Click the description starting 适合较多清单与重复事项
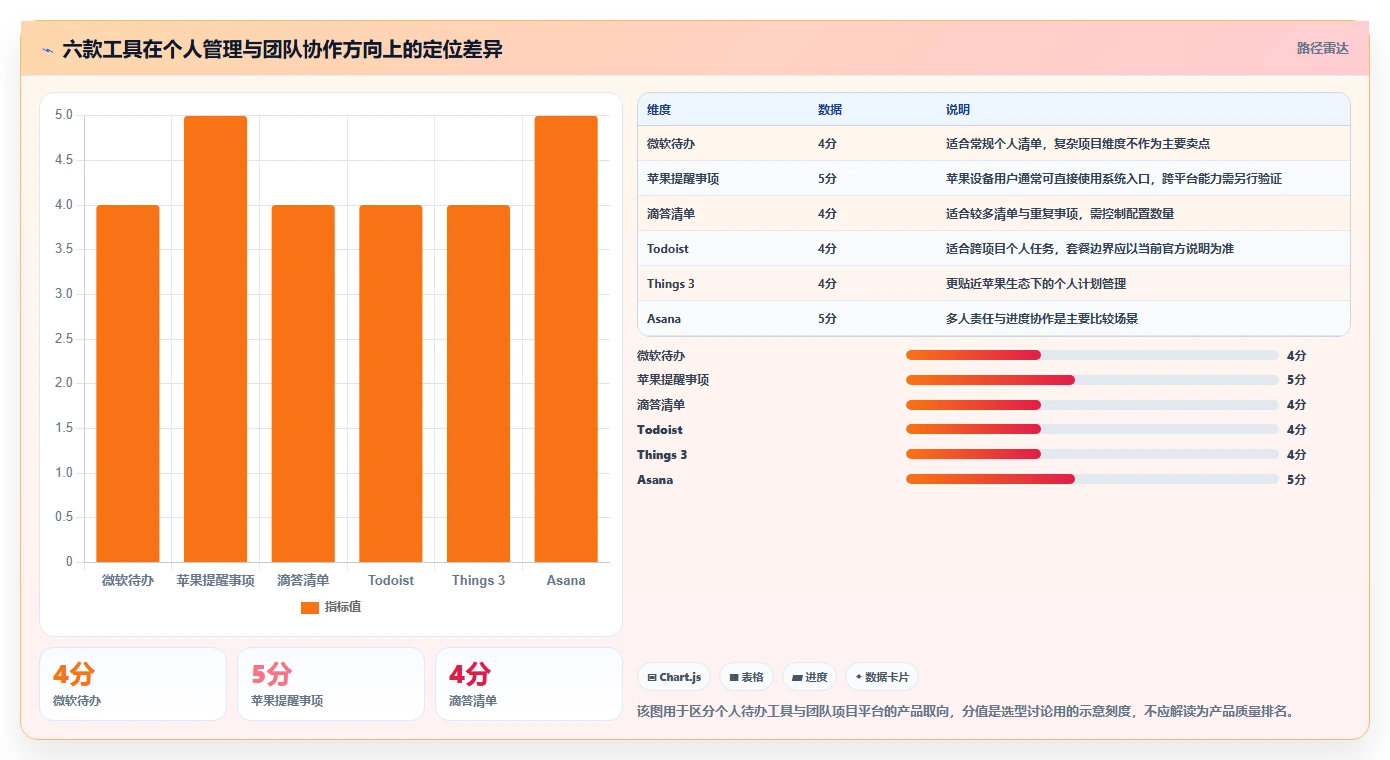The height and width of the screenshot is (760, 1390). click(1060, 214)
